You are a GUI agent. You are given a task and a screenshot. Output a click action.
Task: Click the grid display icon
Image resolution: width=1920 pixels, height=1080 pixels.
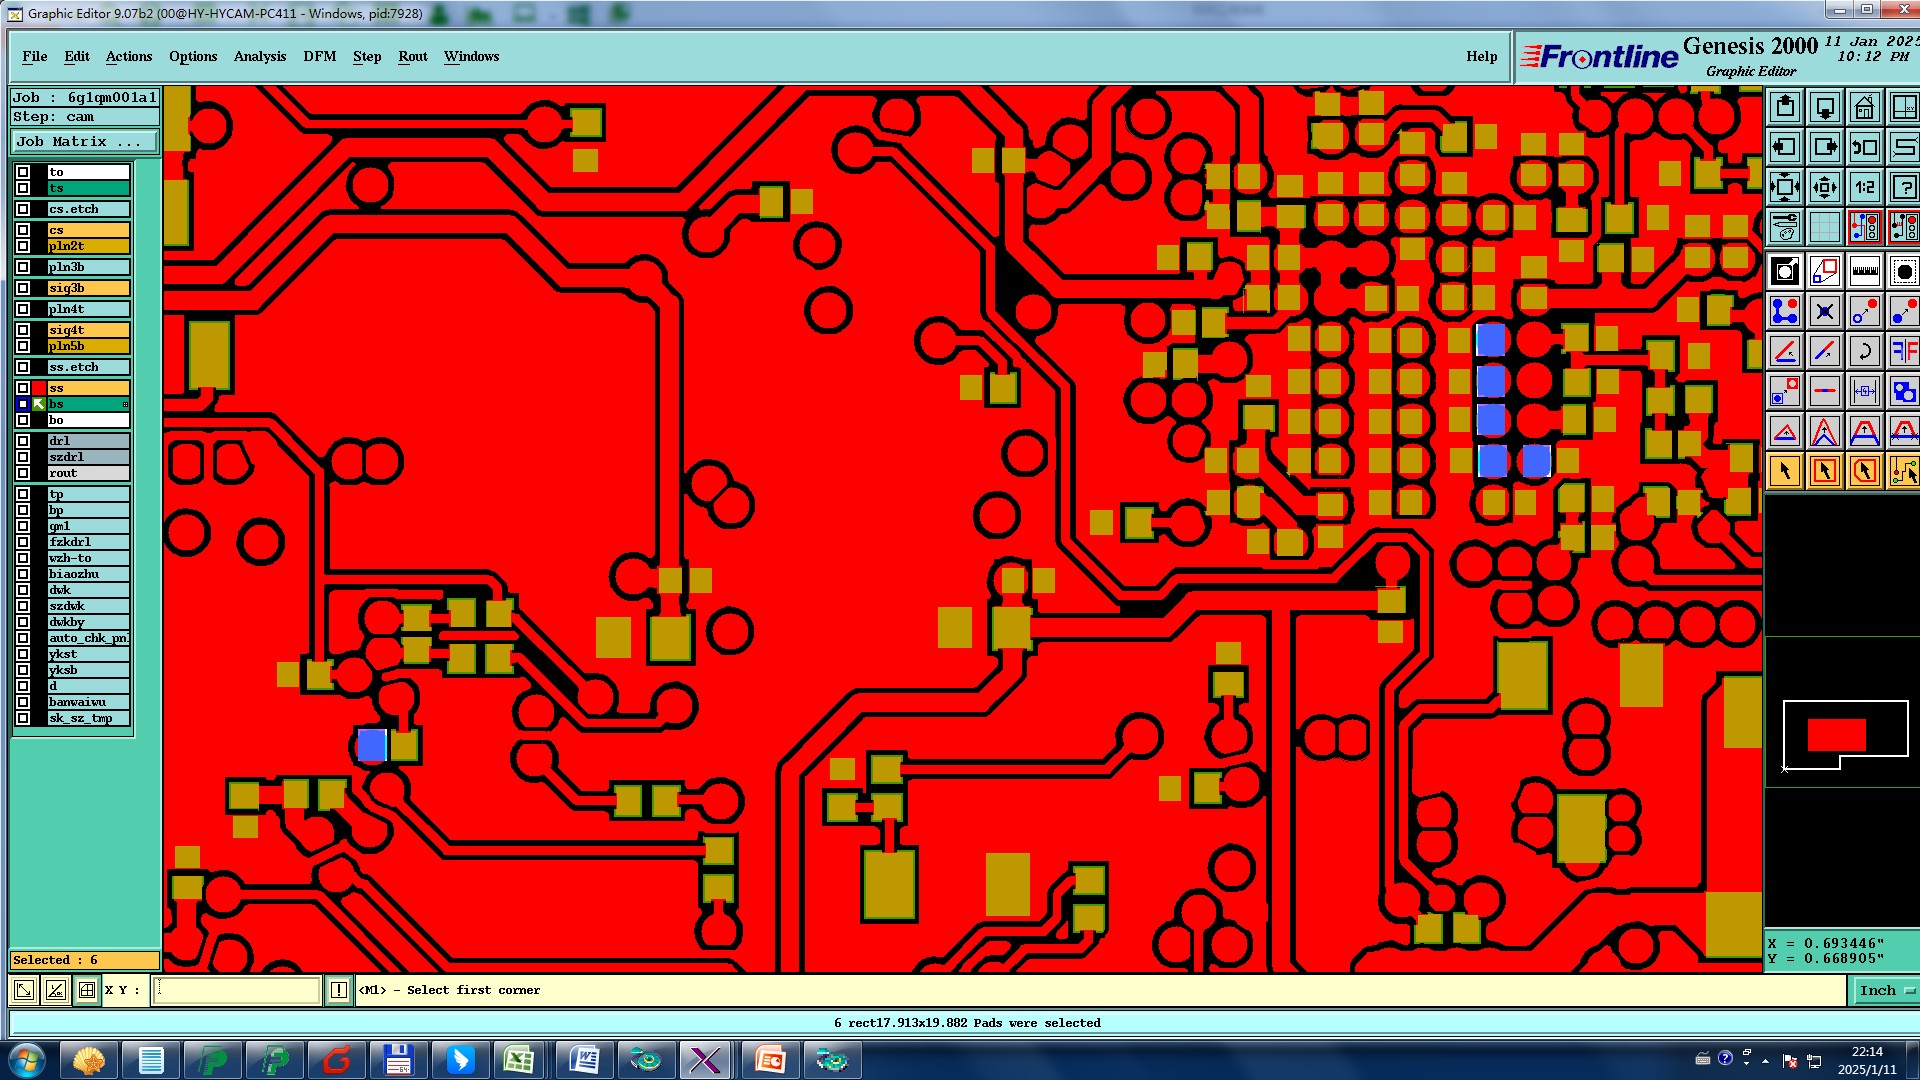tap(1824, 227)
